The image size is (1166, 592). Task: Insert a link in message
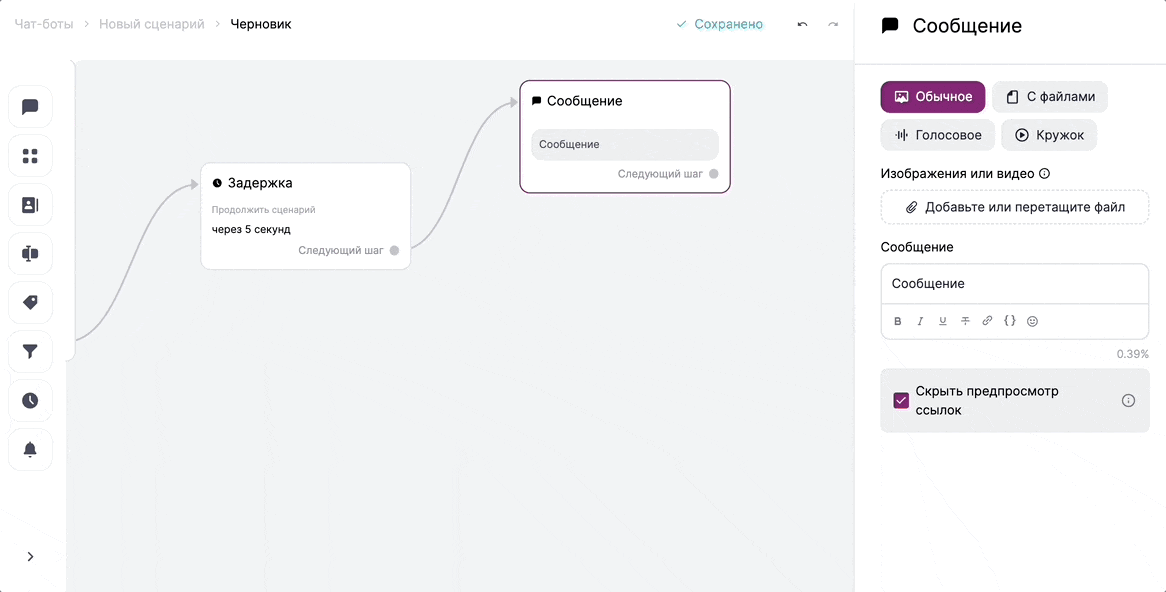click(988, 321)
